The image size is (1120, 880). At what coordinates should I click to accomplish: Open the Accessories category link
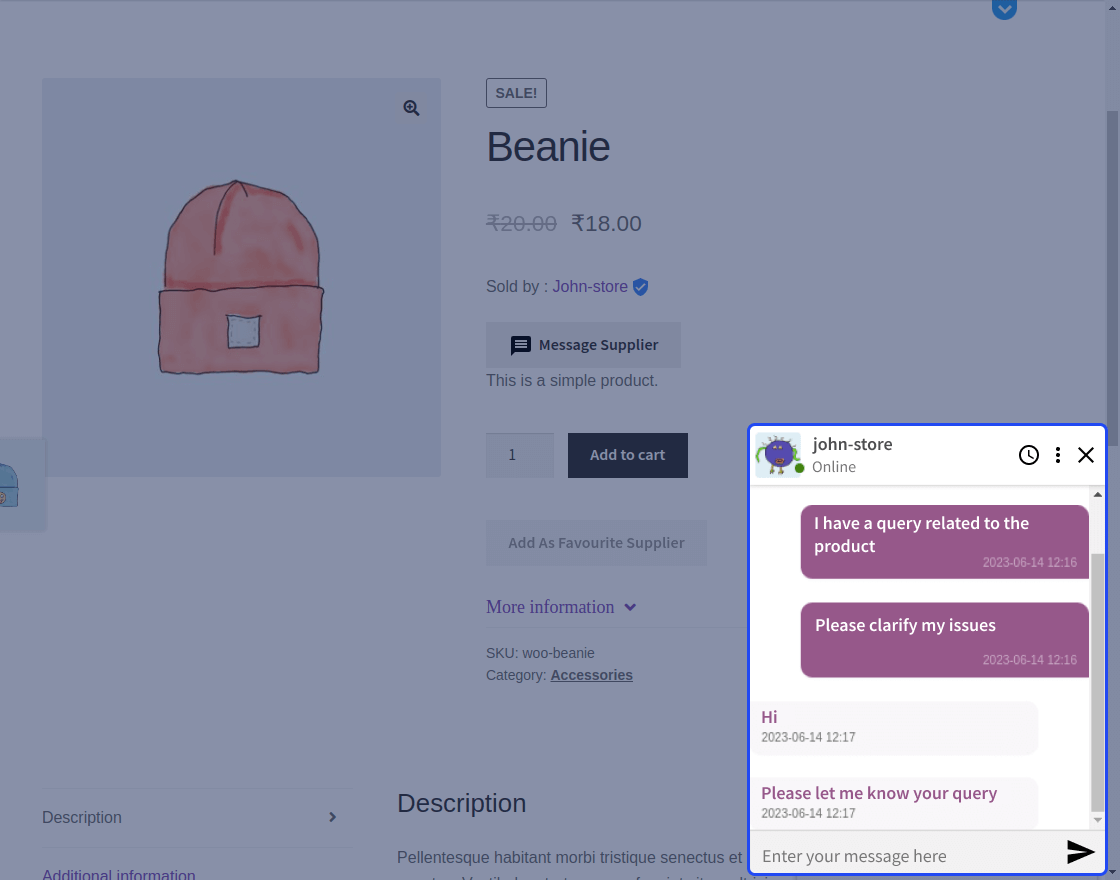(x=591, y=675)
